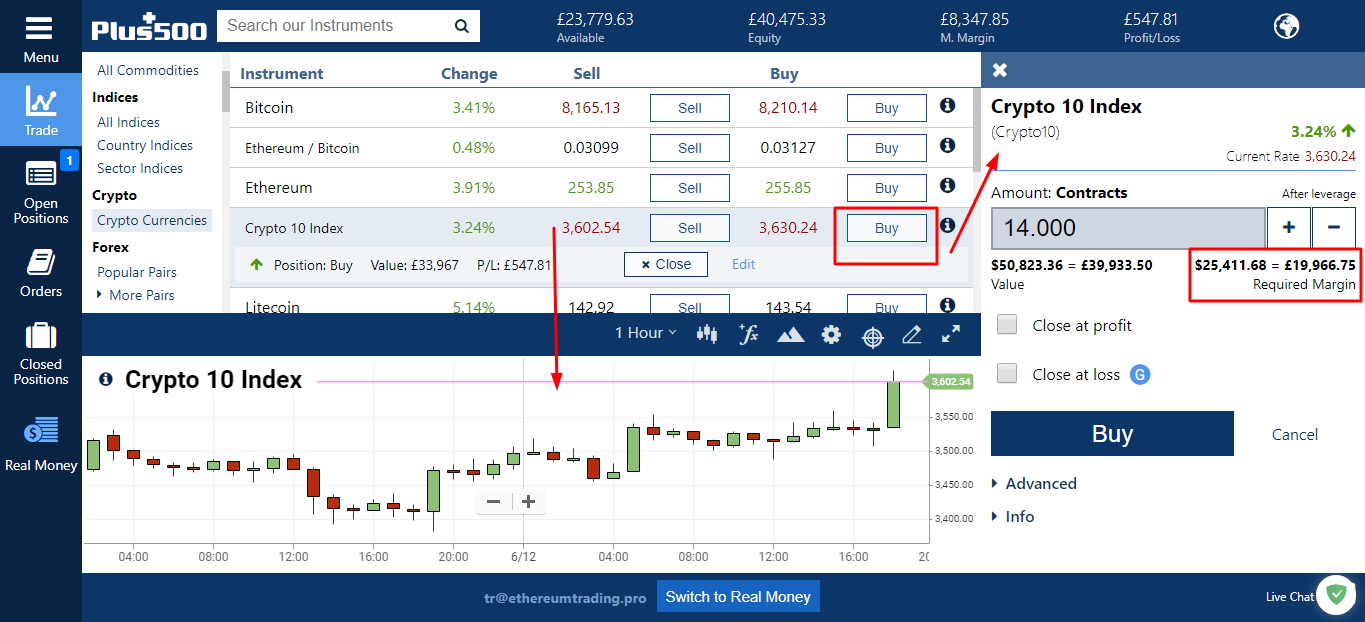Edit the Crypto 10 Index position

pyautogui.click(x=744, y=264)
